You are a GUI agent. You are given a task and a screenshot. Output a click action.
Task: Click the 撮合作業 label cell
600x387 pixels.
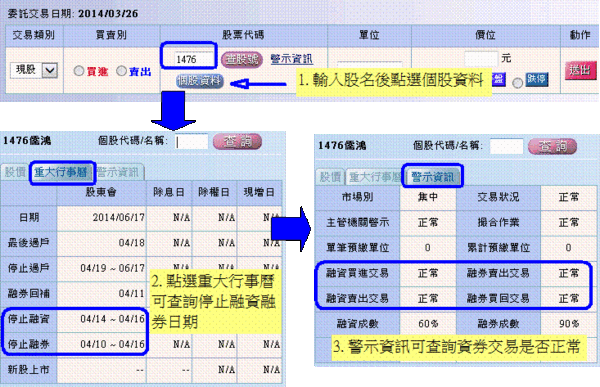point(498,222)
